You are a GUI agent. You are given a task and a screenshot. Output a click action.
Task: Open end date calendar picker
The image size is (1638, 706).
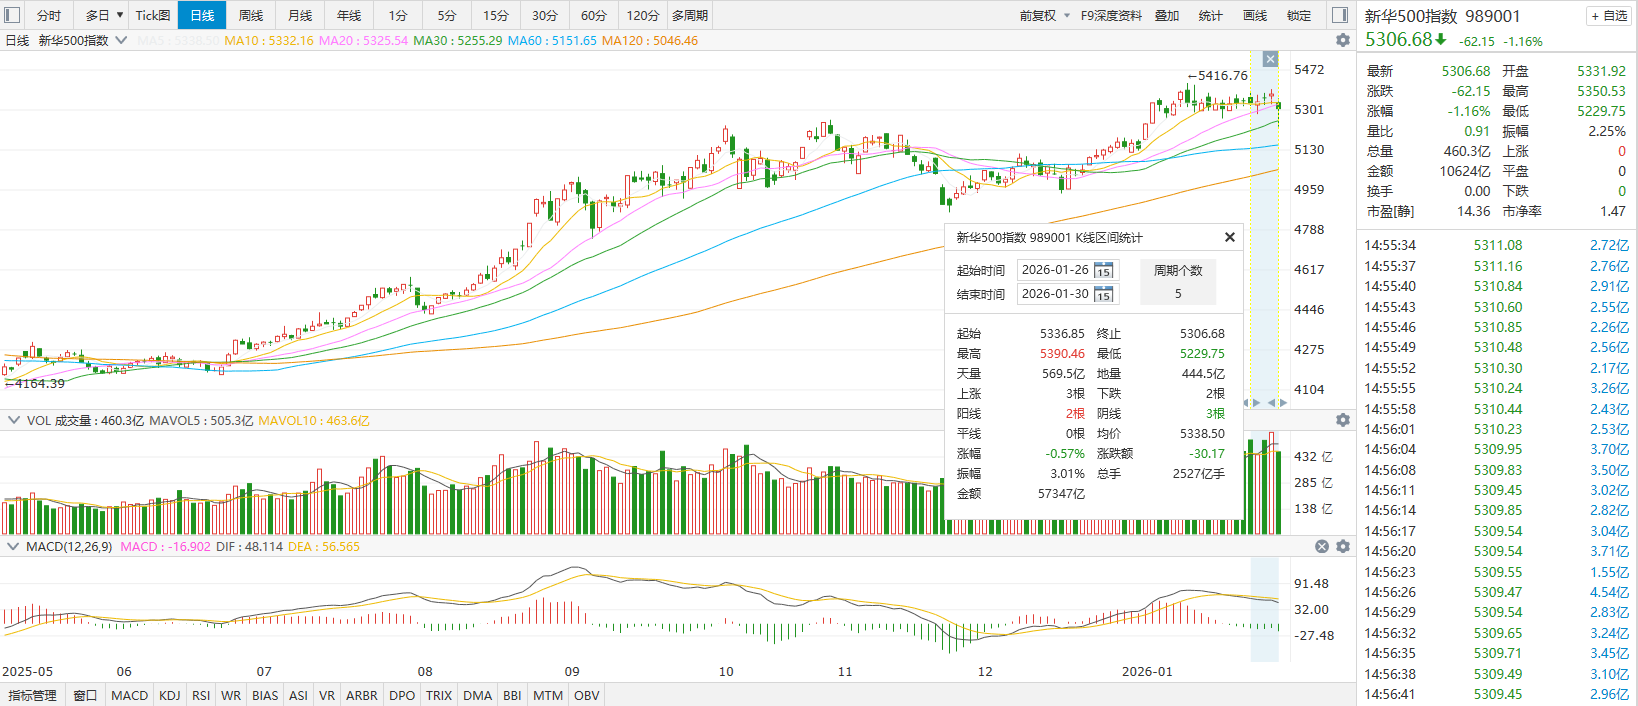(1103, 294)
